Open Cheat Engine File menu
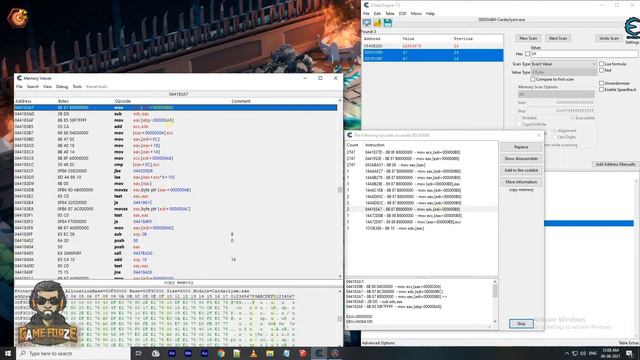 (x=366, y=13)
